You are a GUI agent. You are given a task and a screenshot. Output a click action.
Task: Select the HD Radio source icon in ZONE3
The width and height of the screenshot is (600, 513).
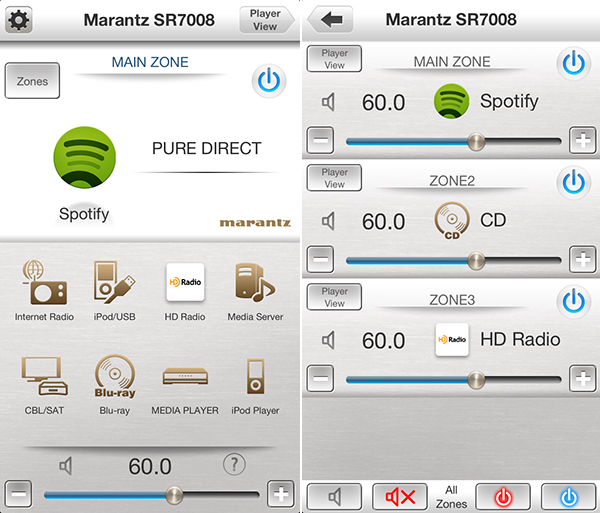point(452,339)
